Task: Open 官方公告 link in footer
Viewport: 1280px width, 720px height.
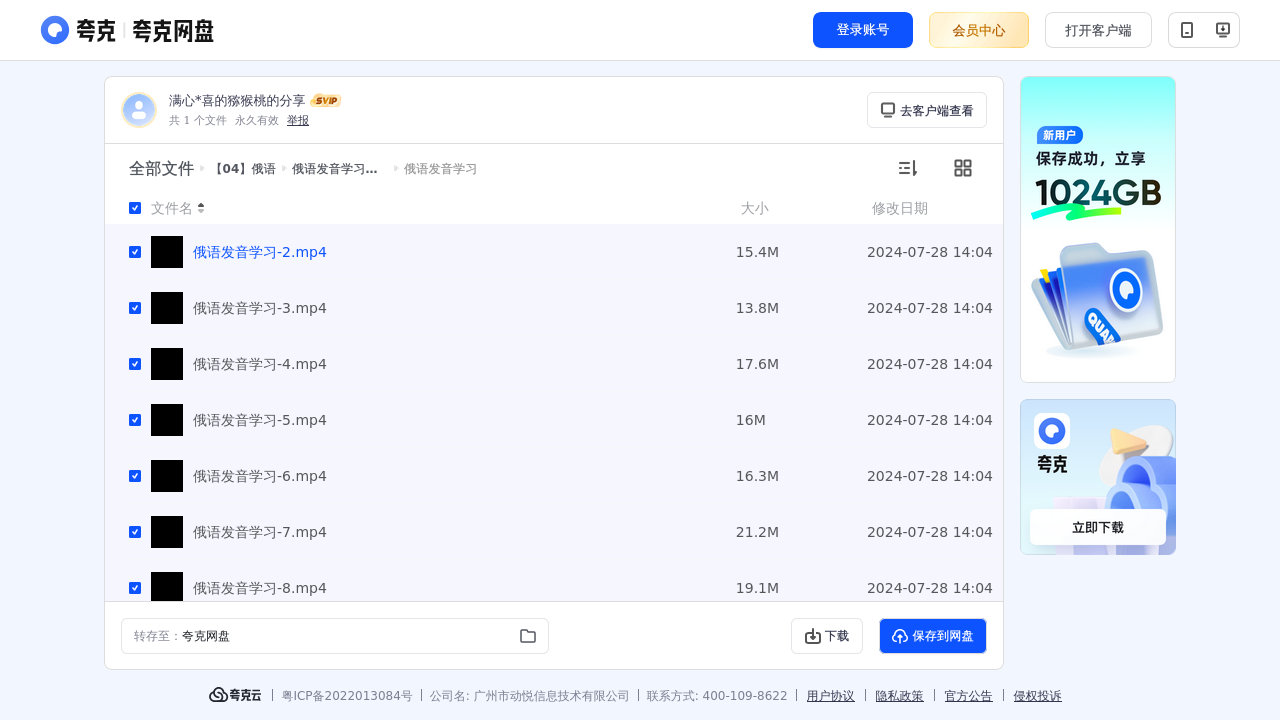Action: tap(969, 696)
